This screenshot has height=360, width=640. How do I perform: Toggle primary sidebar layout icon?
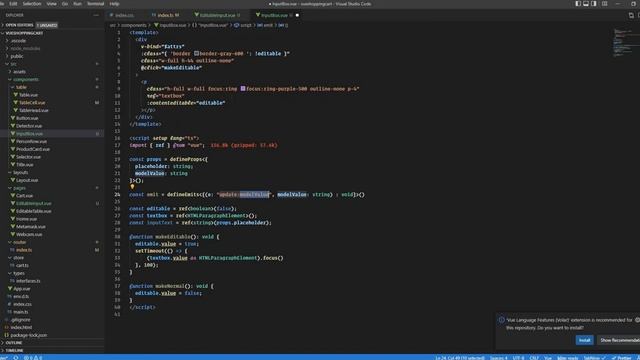click(x=578, y=4)
